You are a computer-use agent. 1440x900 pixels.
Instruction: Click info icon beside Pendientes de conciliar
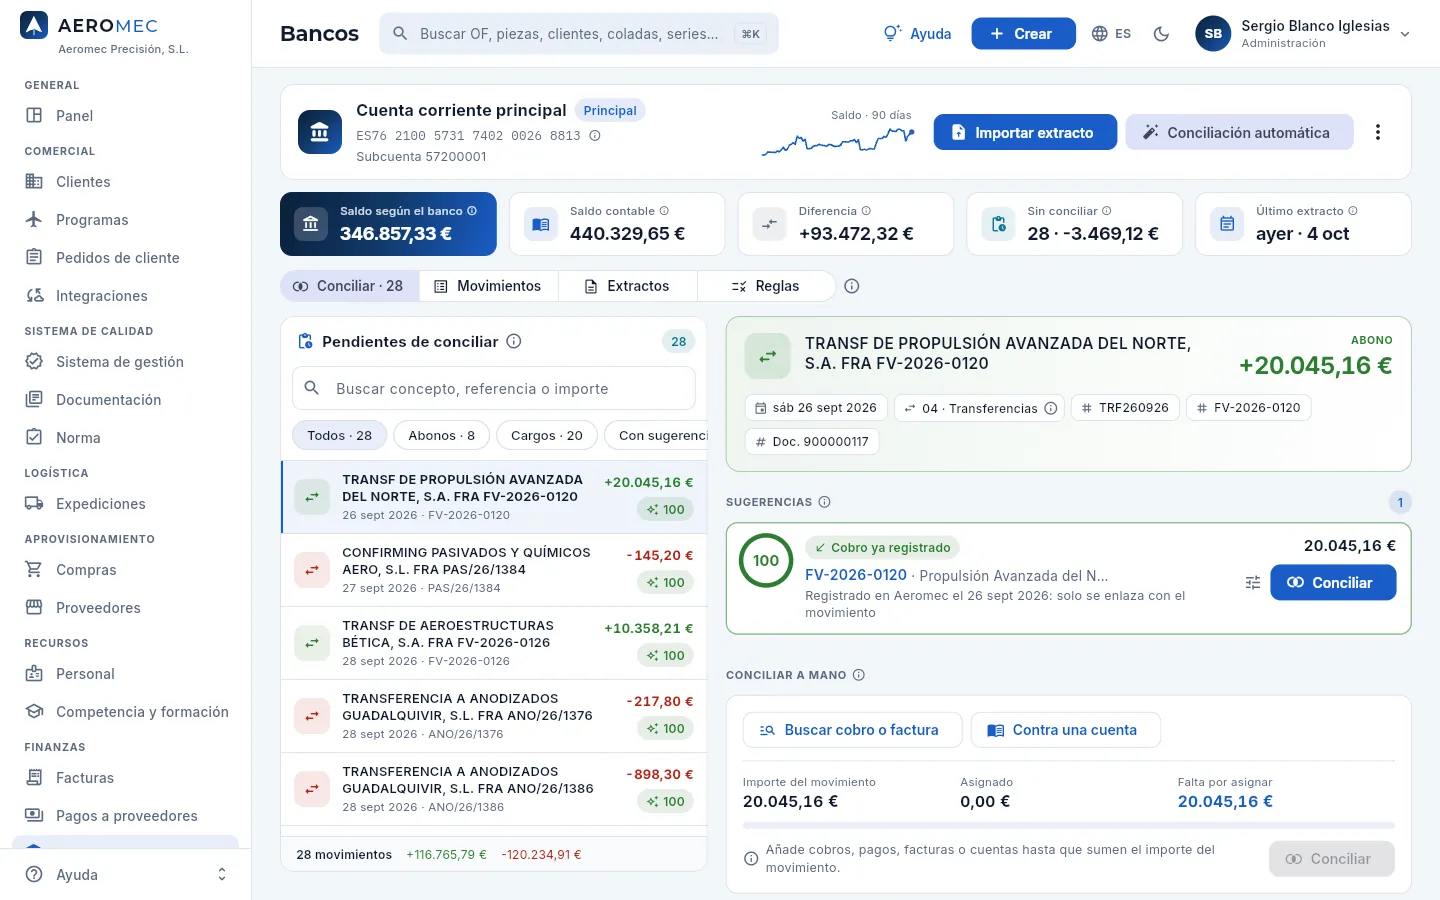coord(514,341)
